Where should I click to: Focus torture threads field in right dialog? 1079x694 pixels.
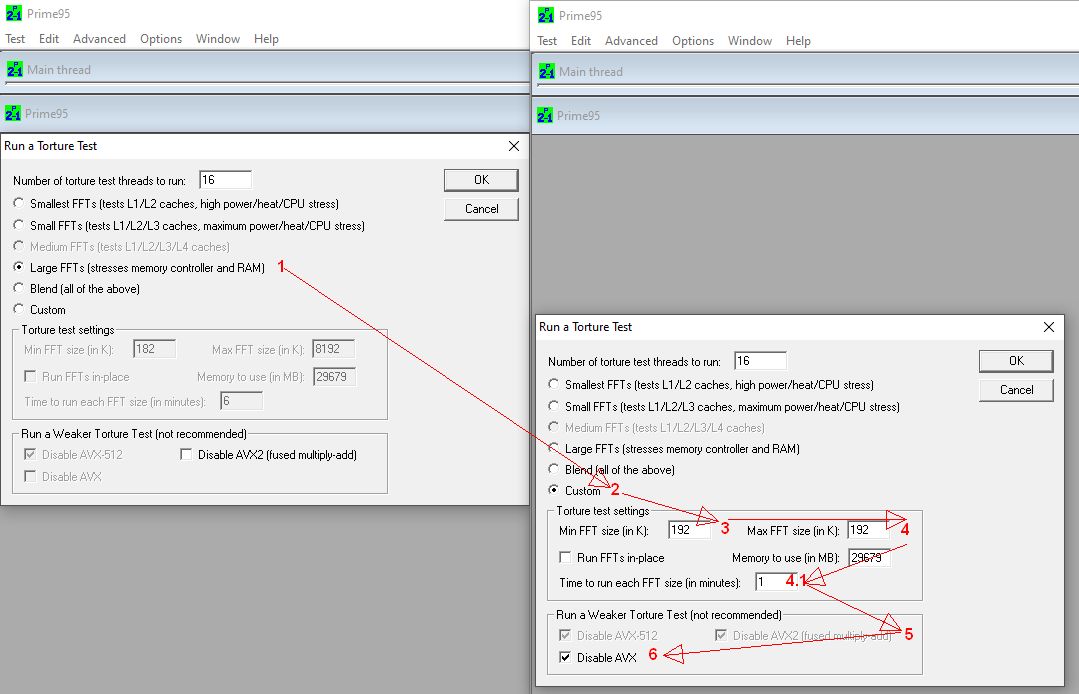[760, 360]
